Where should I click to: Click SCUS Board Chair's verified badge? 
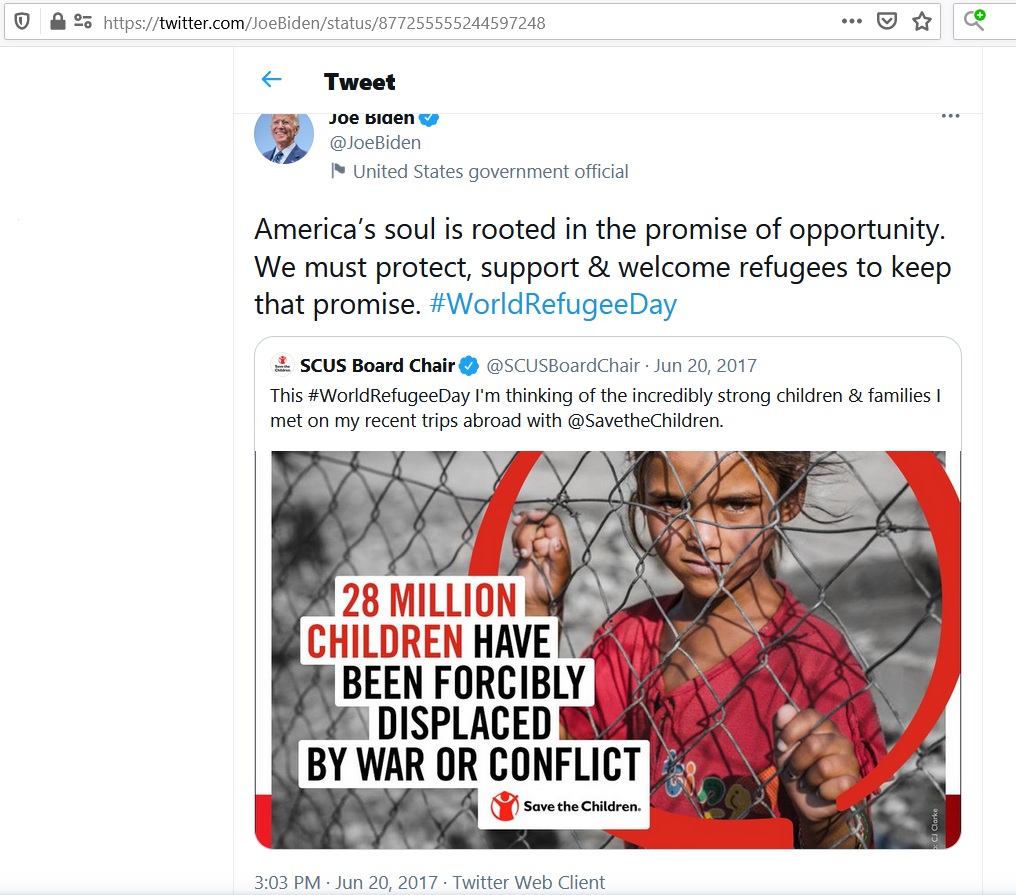[469, 365]
